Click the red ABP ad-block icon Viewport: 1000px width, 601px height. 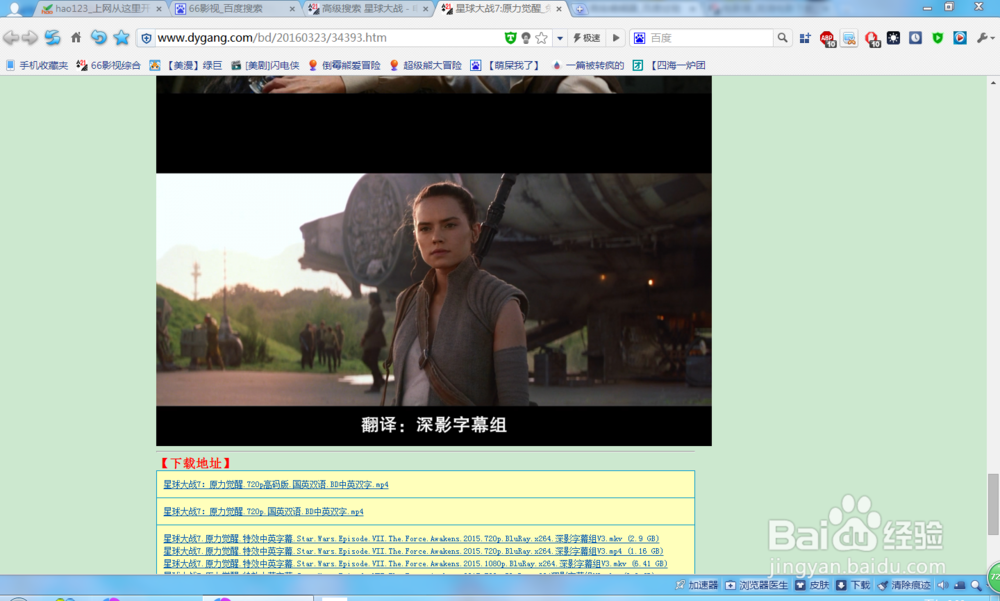click(x=827, y=39)
